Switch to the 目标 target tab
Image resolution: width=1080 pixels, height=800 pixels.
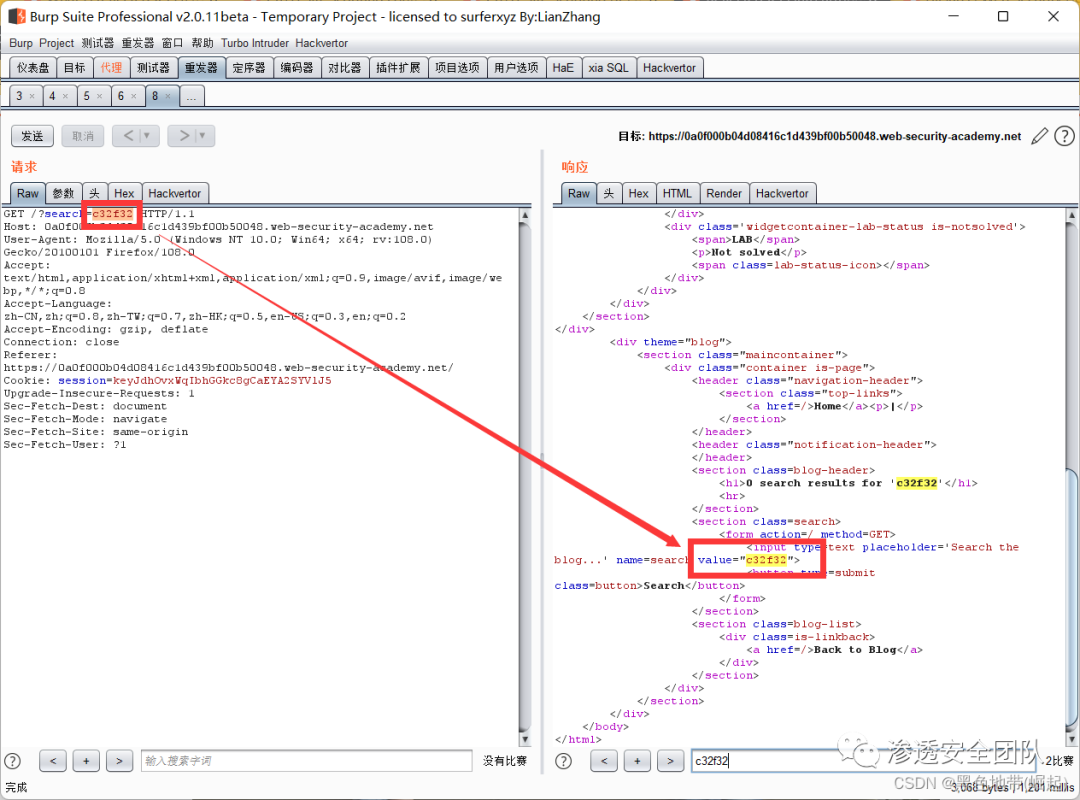(74, 68)
